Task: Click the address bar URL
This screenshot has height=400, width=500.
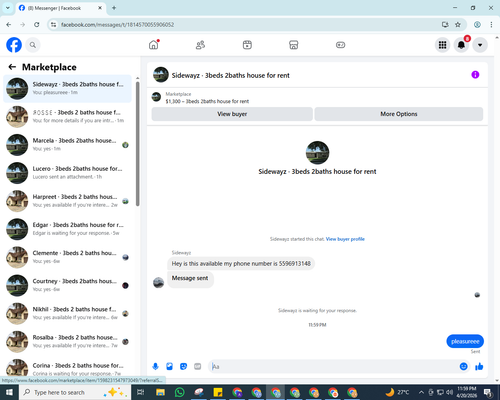Action: (117, 25)
